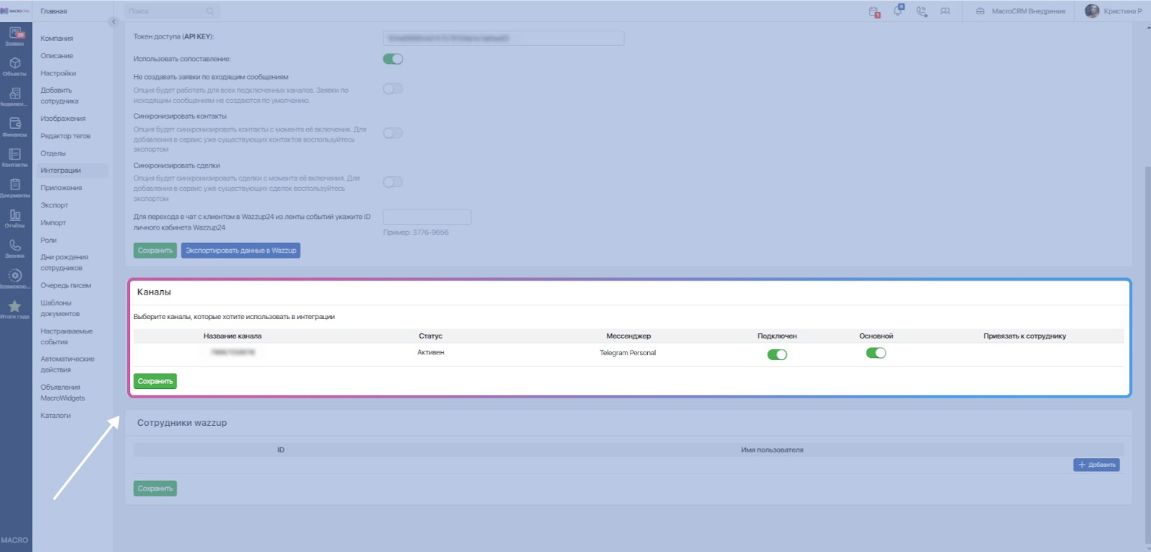Open the Отчёты sidebar icon
Image resolution: width=1151 pixels, height=552 pixels.
[15, 218]
